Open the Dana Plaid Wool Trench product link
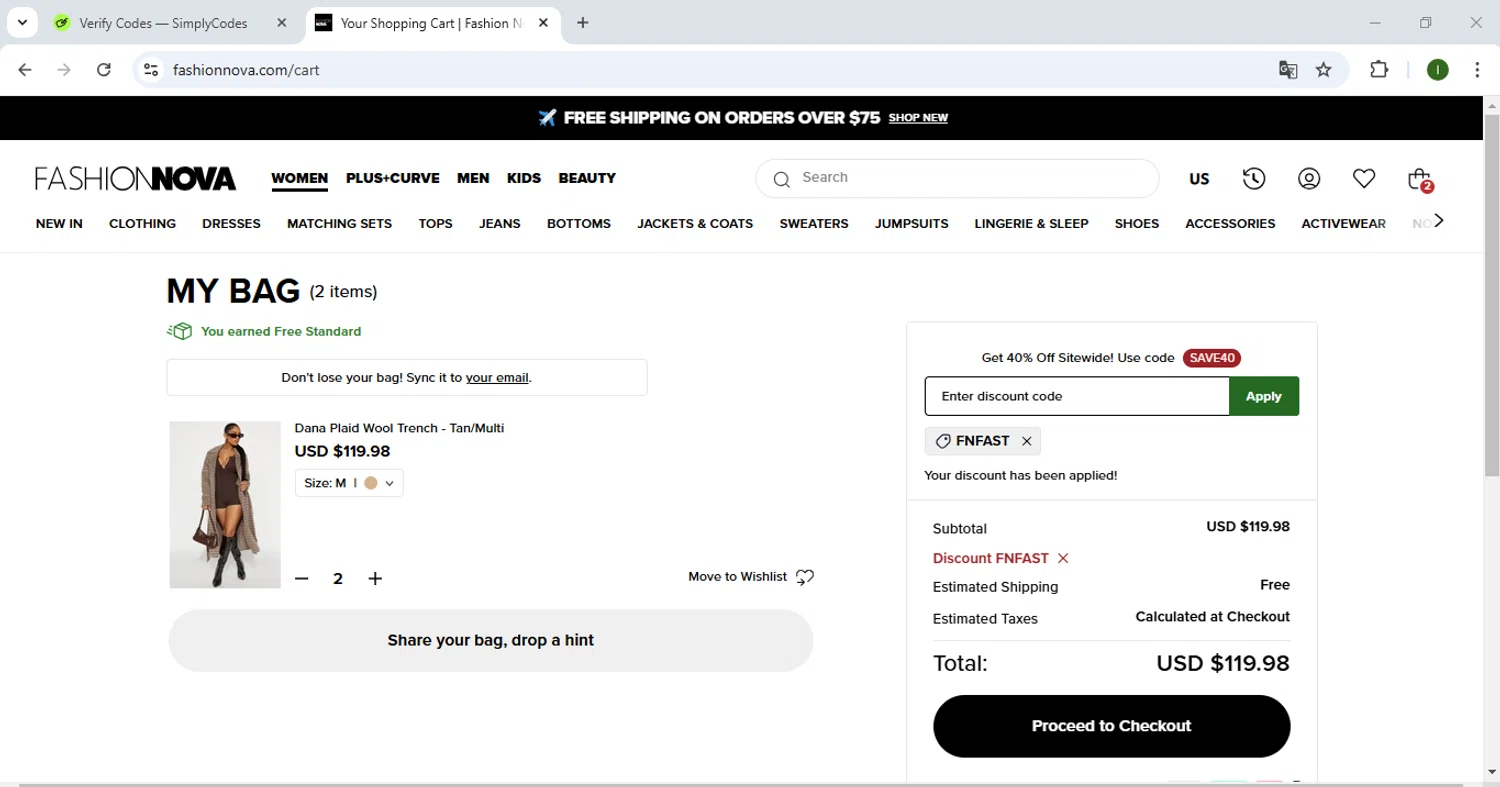The height and width of the screenshot is (787, 1500). click(399, 428)
